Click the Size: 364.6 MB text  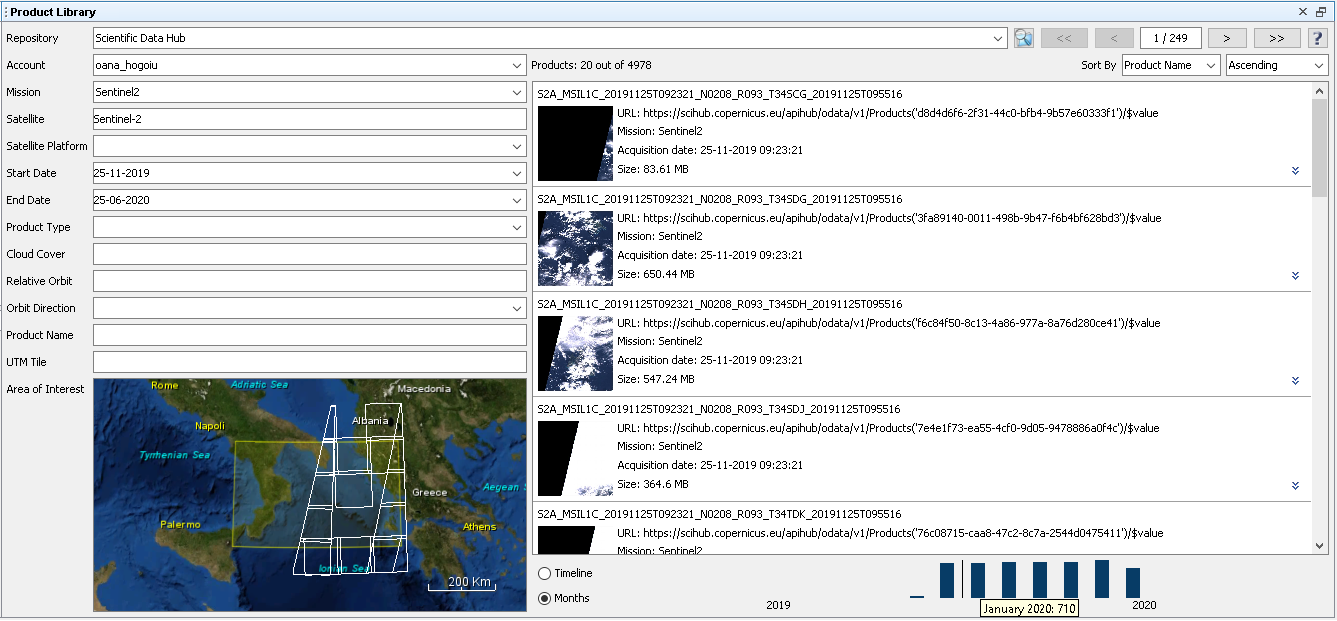[x=652, y=484]
